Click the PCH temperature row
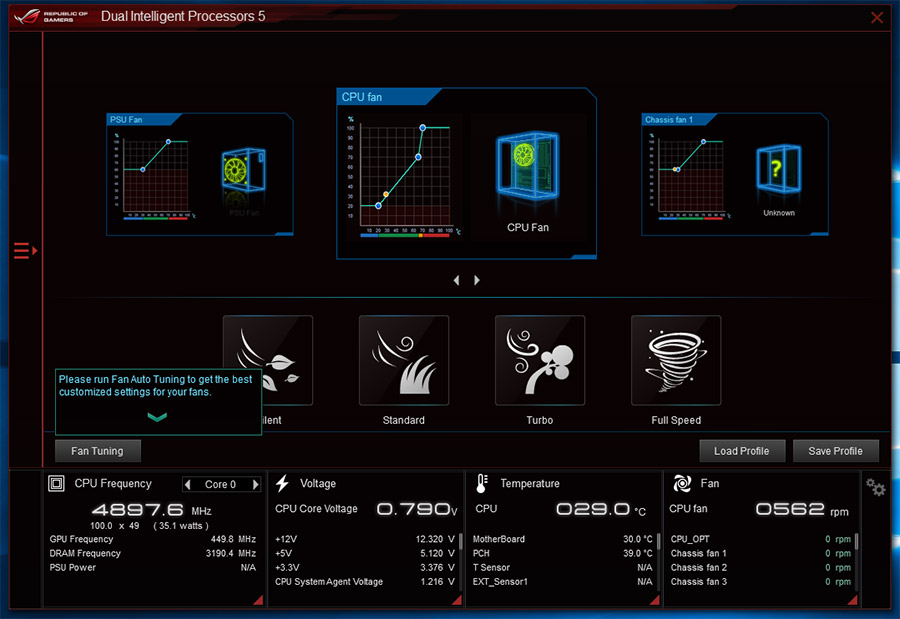The width and height of the screenshot is (900, 619). [562, 554]
